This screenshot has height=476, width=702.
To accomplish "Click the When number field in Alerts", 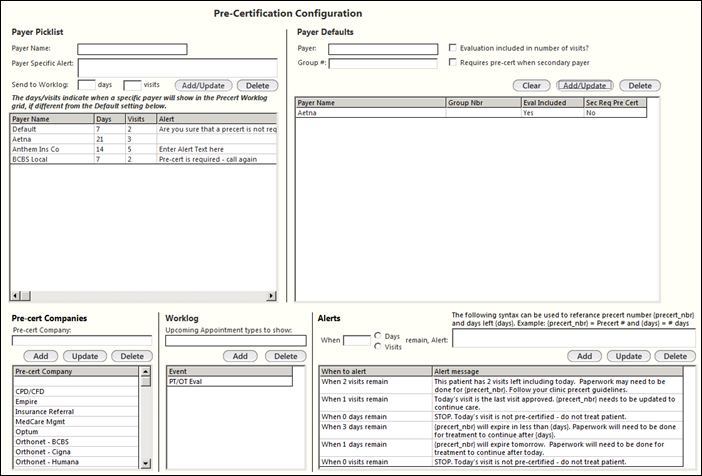I will tap(357, 340).
